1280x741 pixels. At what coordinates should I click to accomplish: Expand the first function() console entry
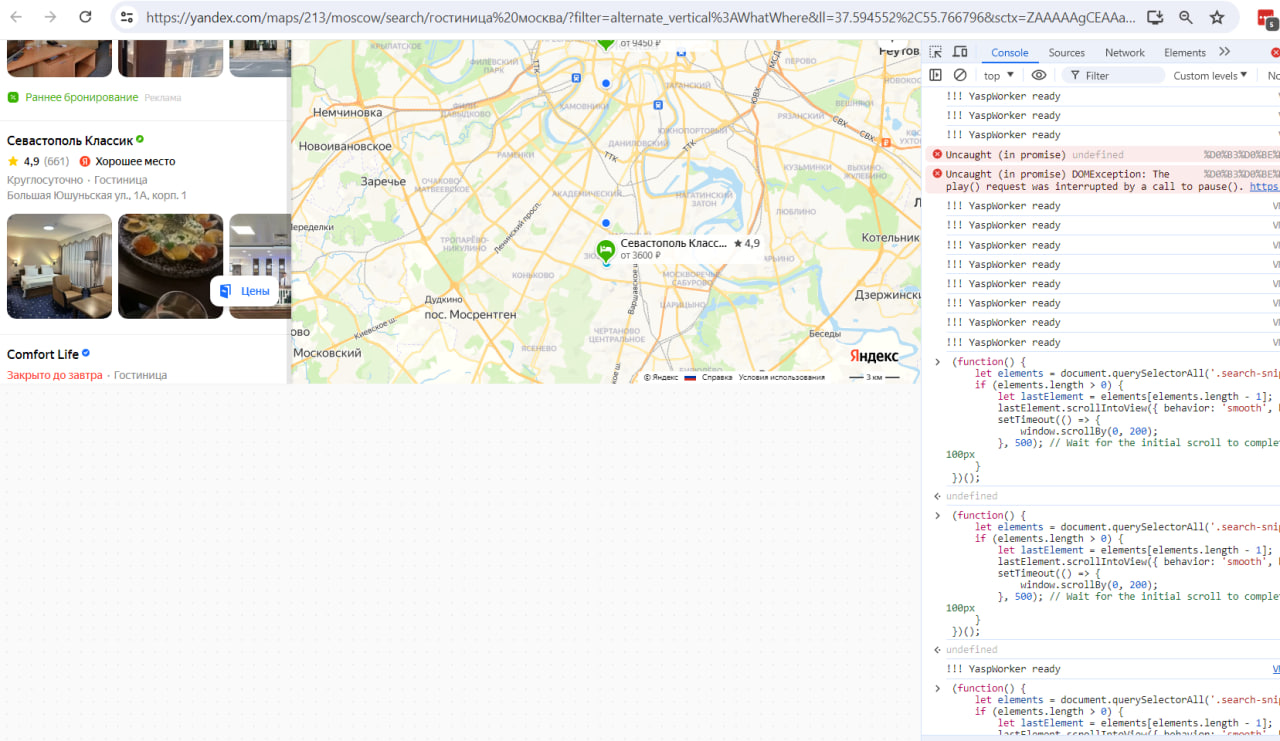937,361
